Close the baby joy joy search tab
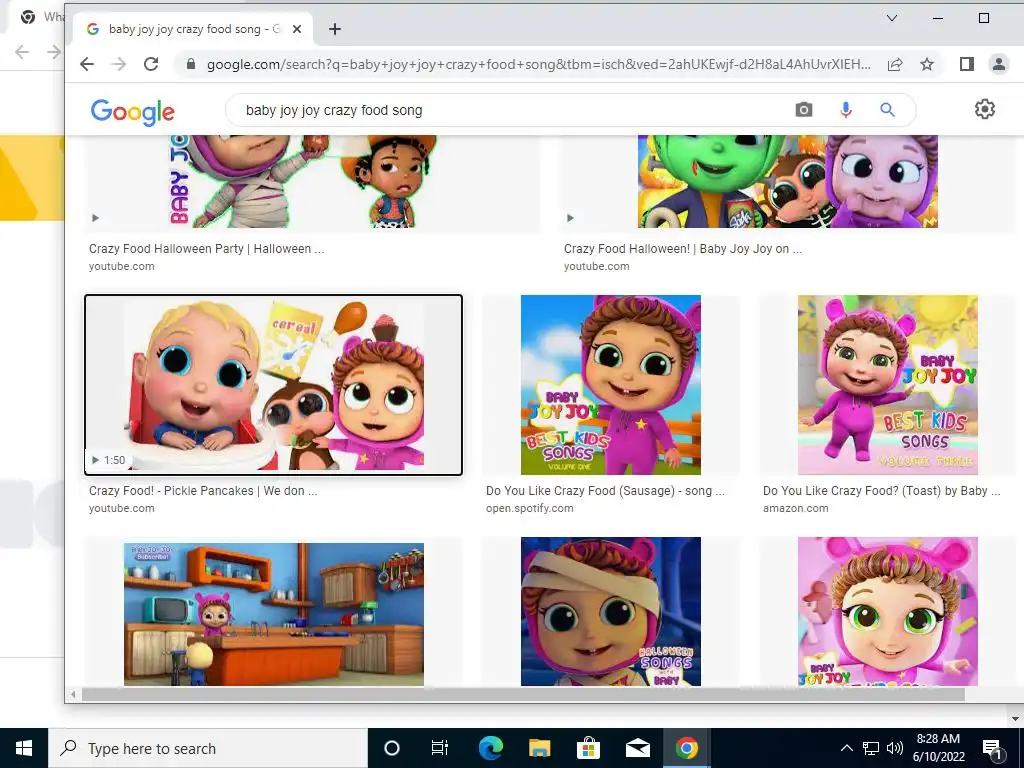The height and width of the screenshot is (768, 1024). 296,29
